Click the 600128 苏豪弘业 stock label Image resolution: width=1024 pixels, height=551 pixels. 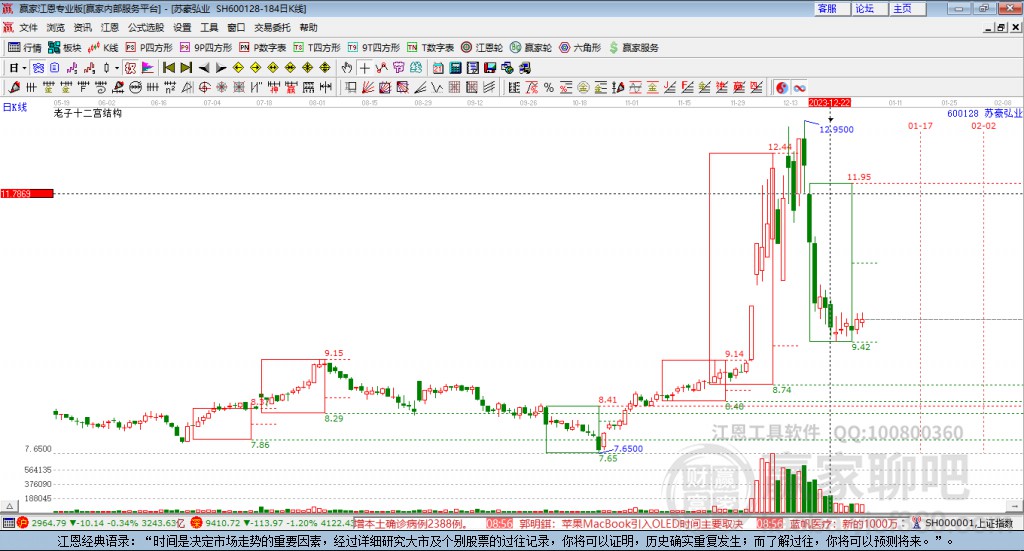[x=985, y=114]
